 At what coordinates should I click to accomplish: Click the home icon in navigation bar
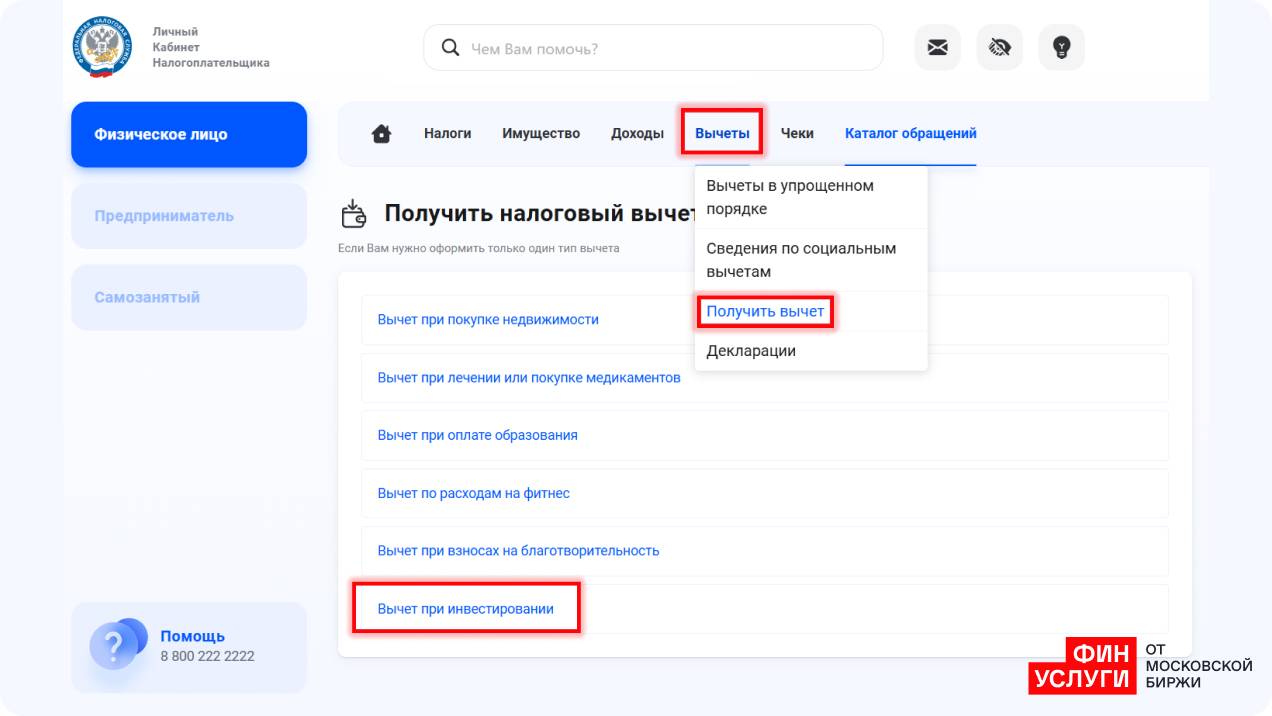click(x=381, y=134)
